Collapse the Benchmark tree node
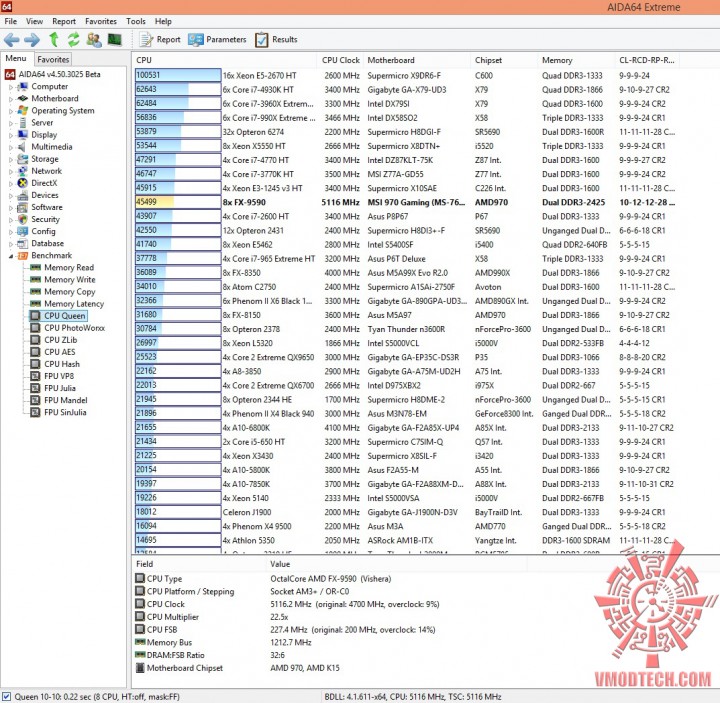720x703 pixels. (x=11, y=256)
